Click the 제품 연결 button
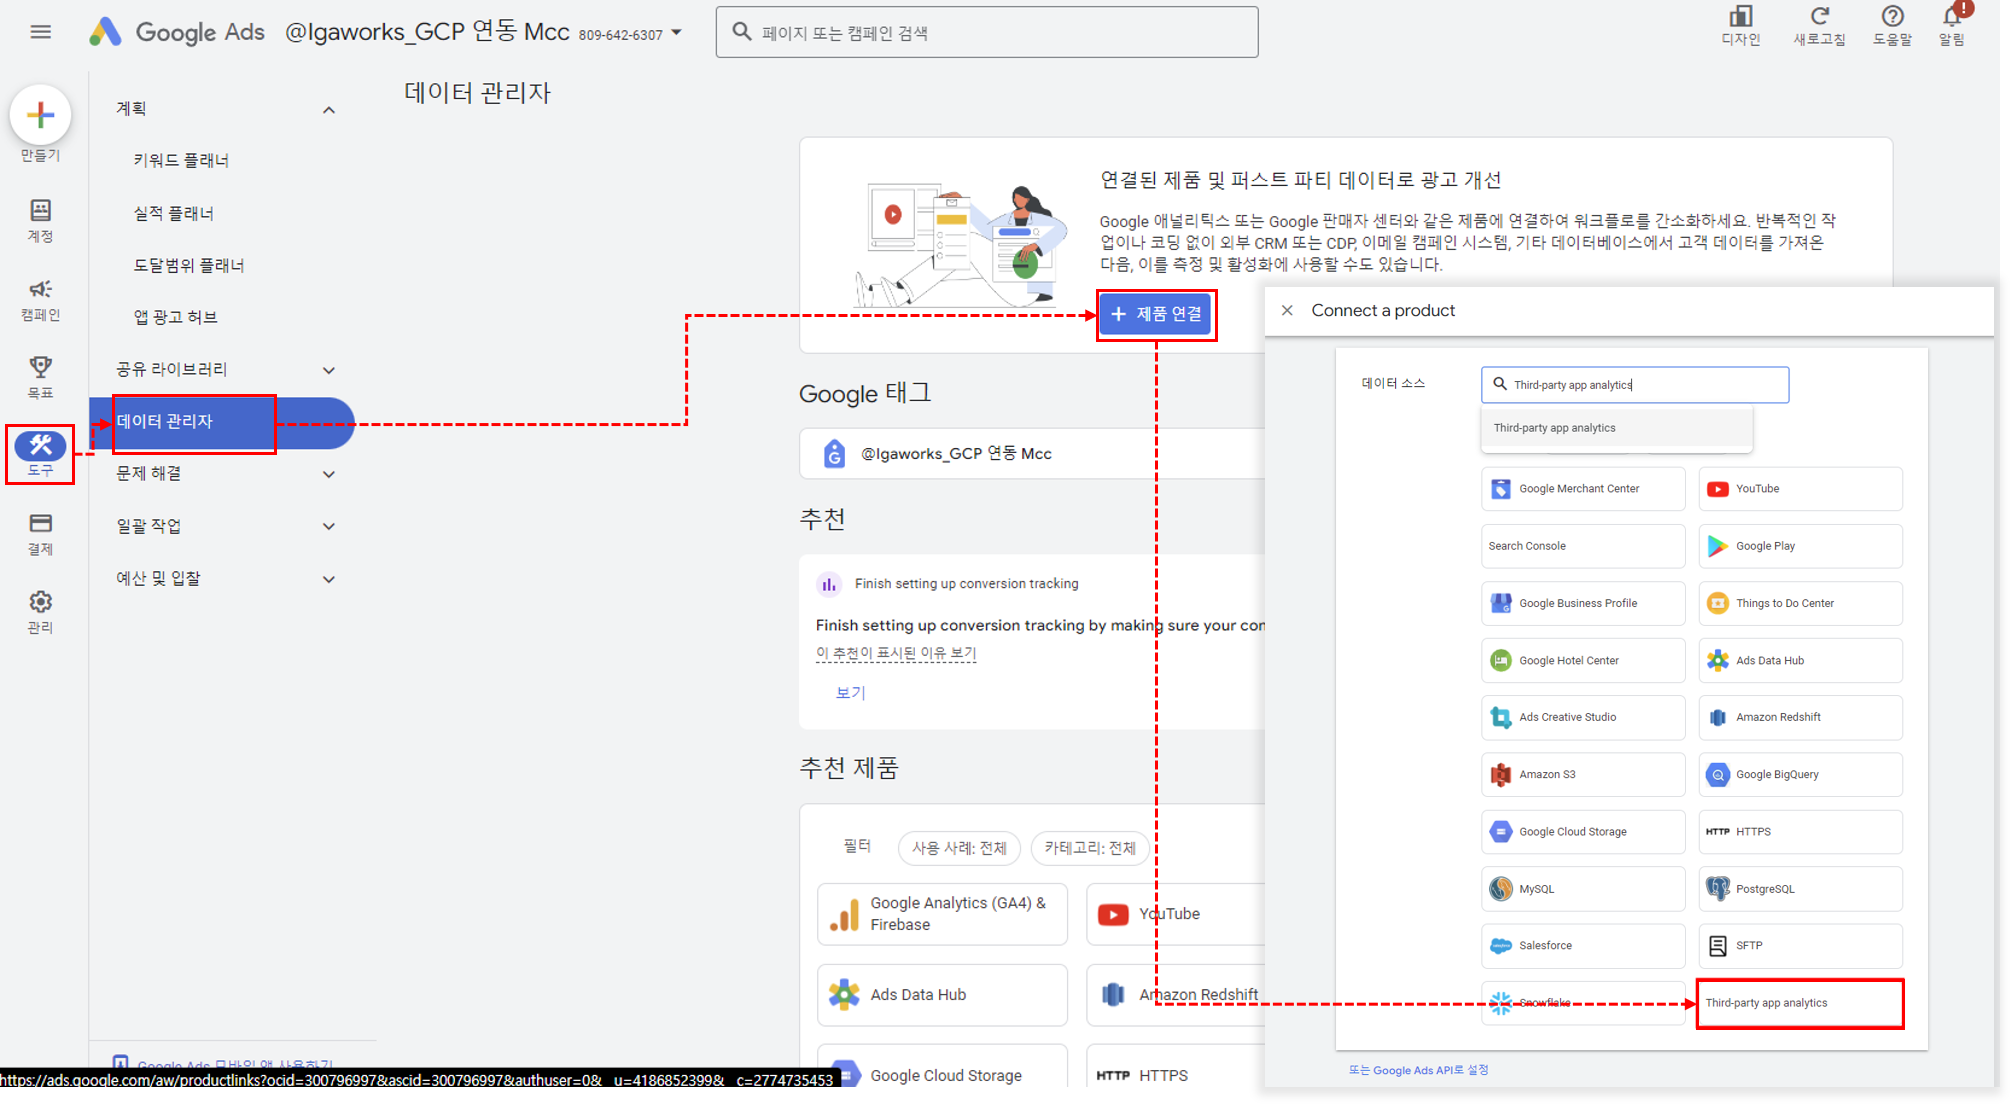 point(1156,314)
